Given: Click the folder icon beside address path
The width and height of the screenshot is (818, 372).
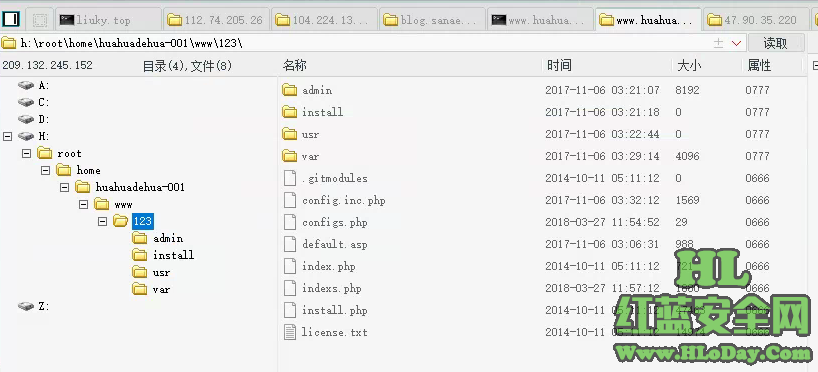Looking at the screenshot, I should (9, 43).
